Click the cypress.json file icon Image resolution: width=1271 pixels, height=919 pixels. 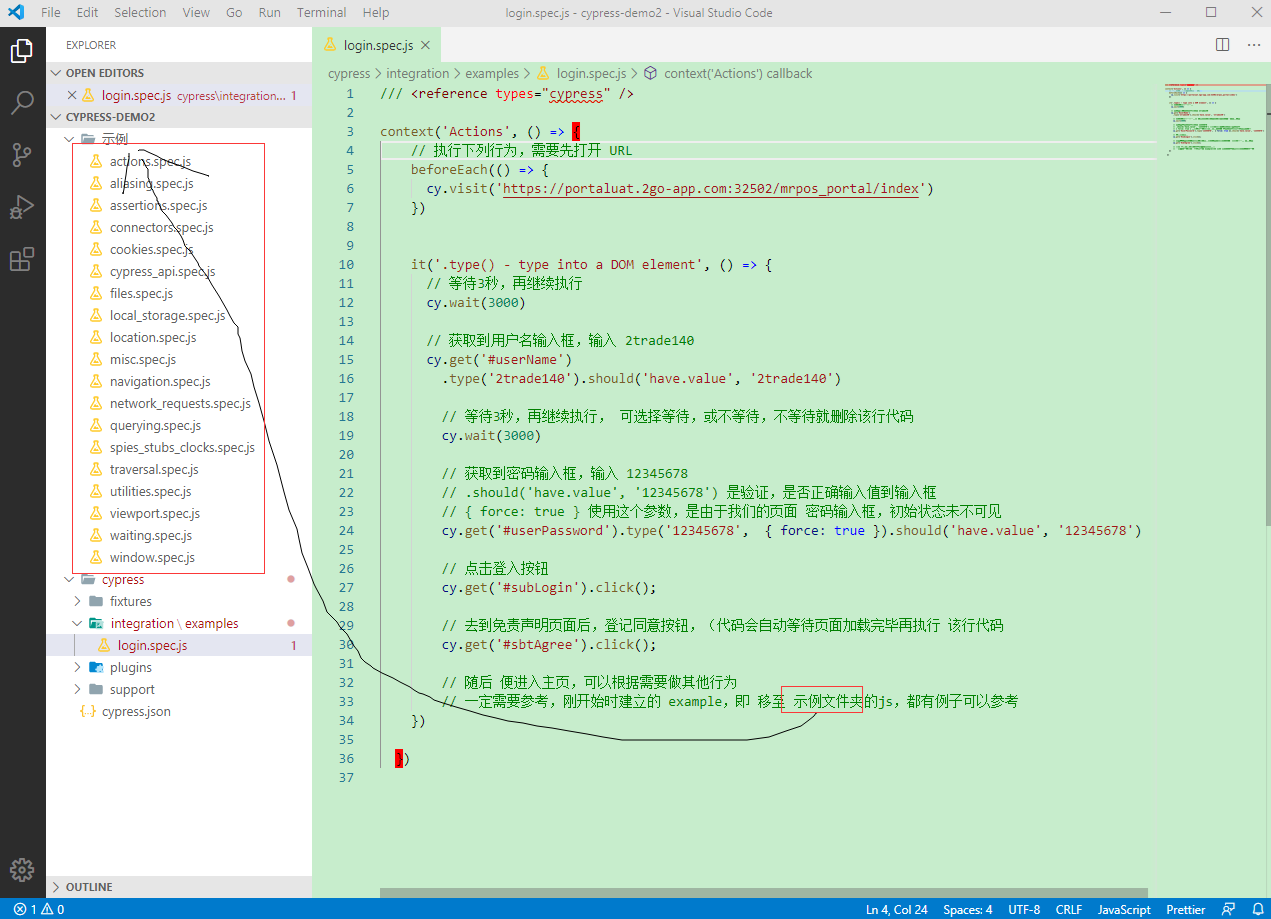point(88,711)
